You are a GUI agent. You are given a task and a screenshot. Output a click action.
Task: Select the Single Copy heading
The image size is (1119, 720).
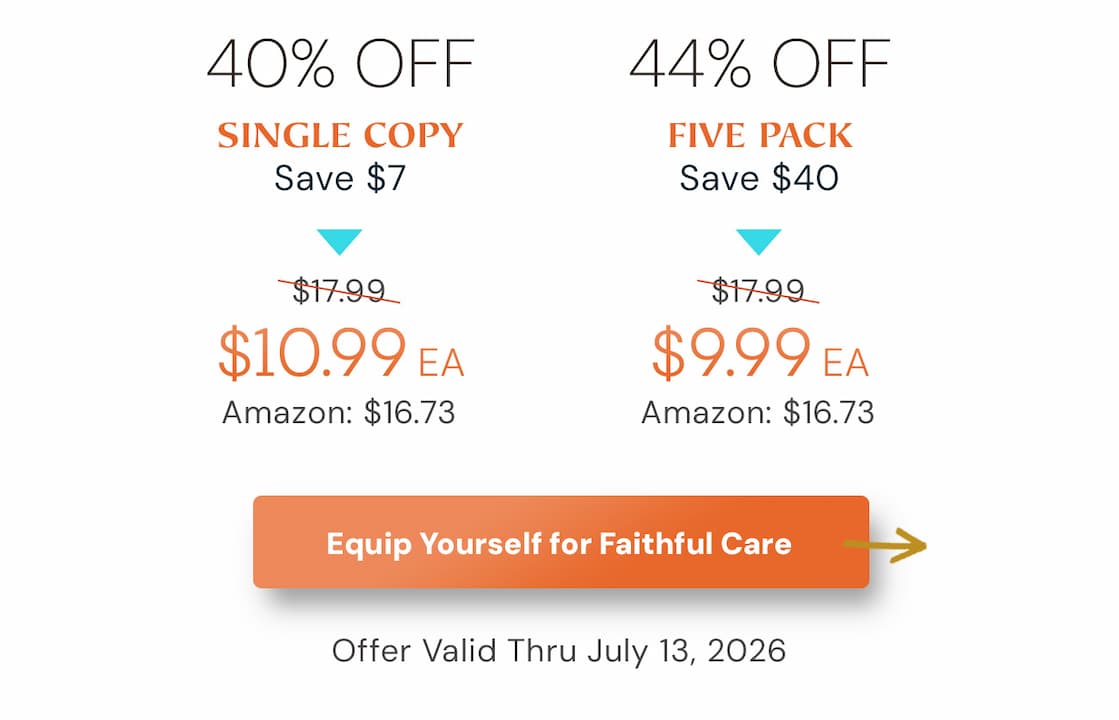(x=340, y=135)
